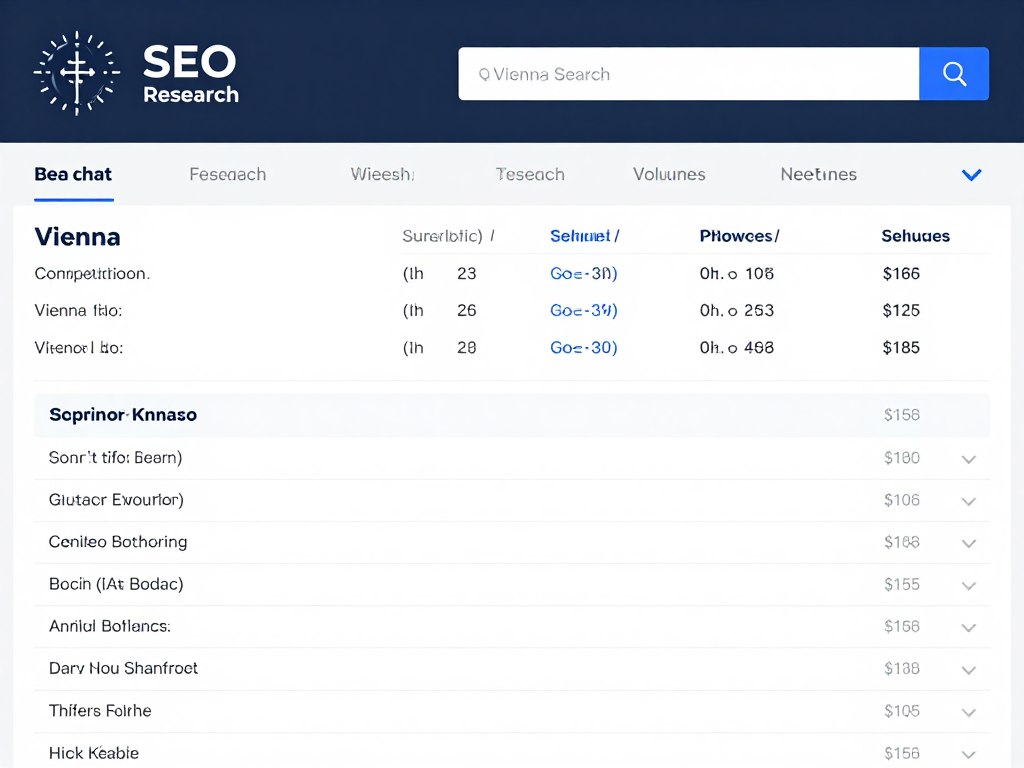
Task: Expand the Thifers Folrhe row chevron
Action: tap(968, 712)
